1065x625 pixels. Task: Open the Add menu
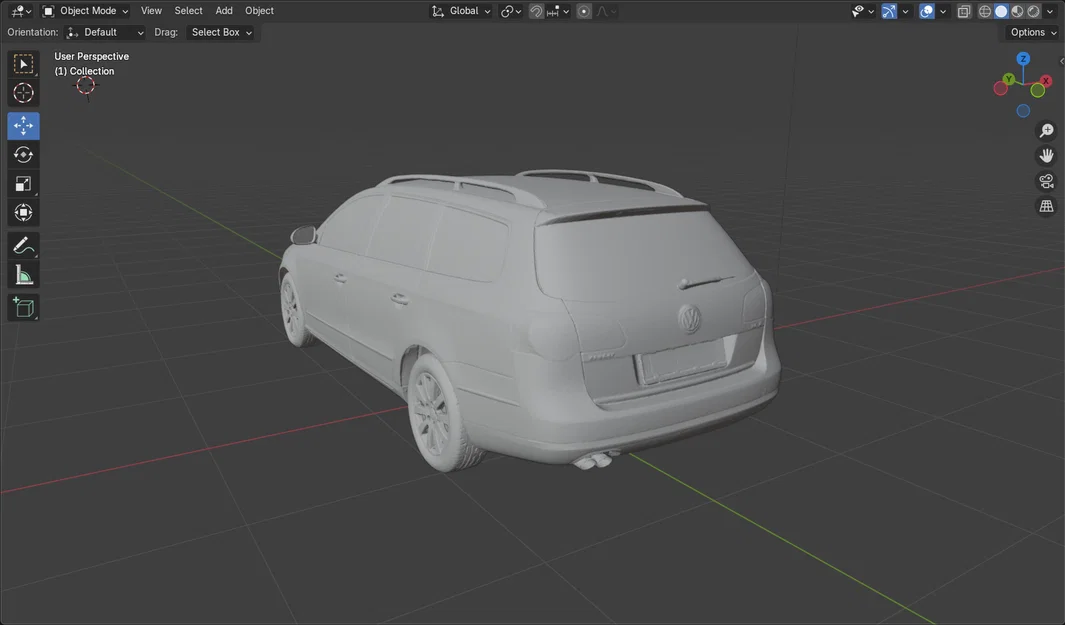tap(223, 11)
